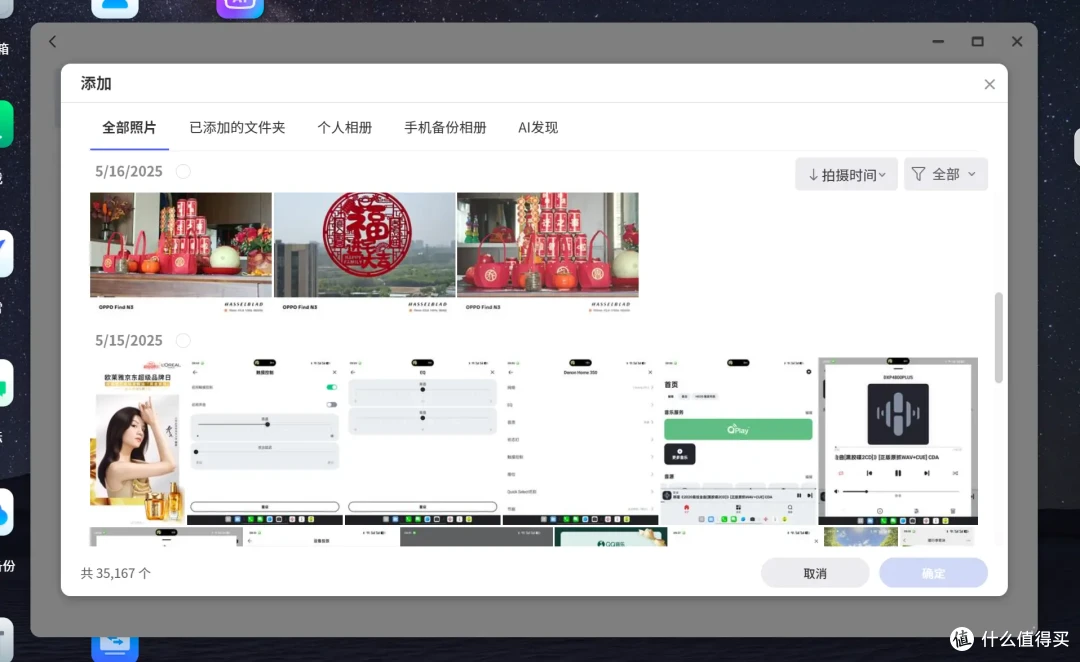The image size is (1080, 662).
Task: Select the QQ音乐 green thumbnail at bottom
Action: 611,537
